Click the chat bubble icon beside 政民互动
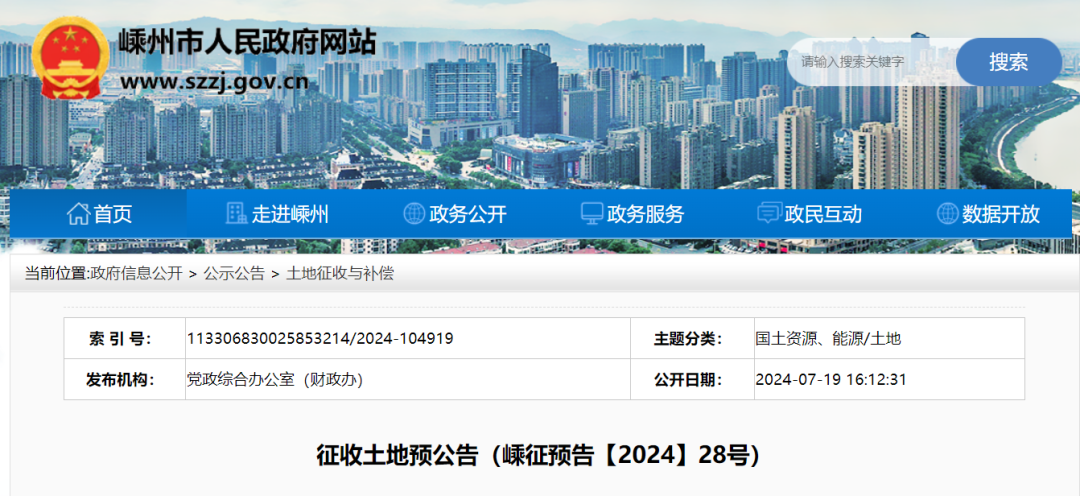The height and width of the screenshot is (496, 1080). pos(769,214)
